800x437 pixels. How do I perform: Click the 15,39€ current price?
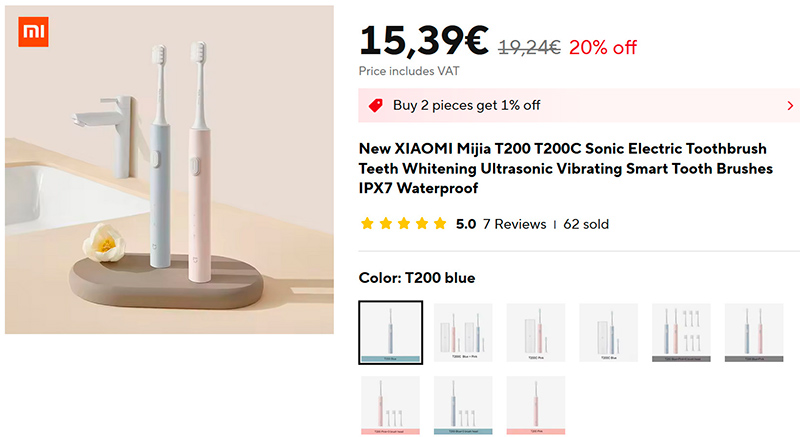[423, 41]
